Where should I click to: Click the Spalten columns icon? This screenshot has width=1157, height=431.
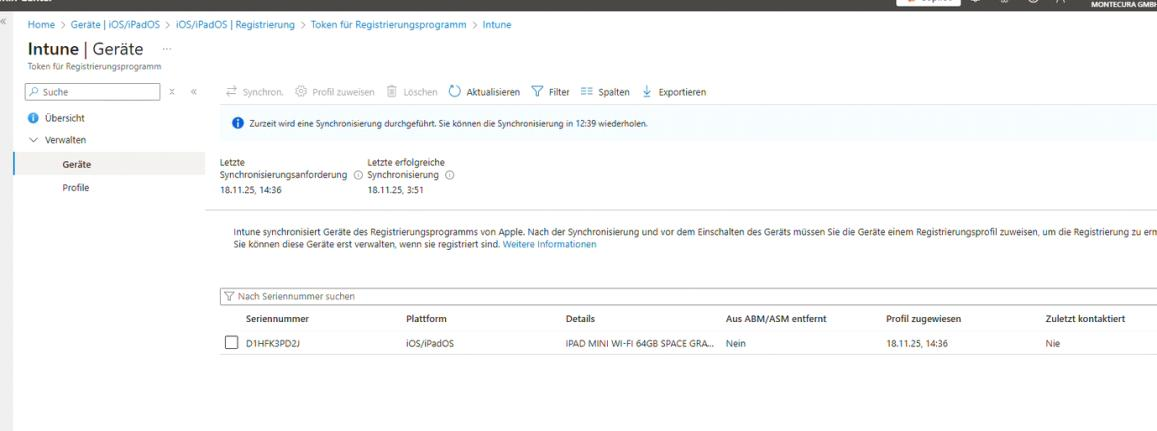587,92
